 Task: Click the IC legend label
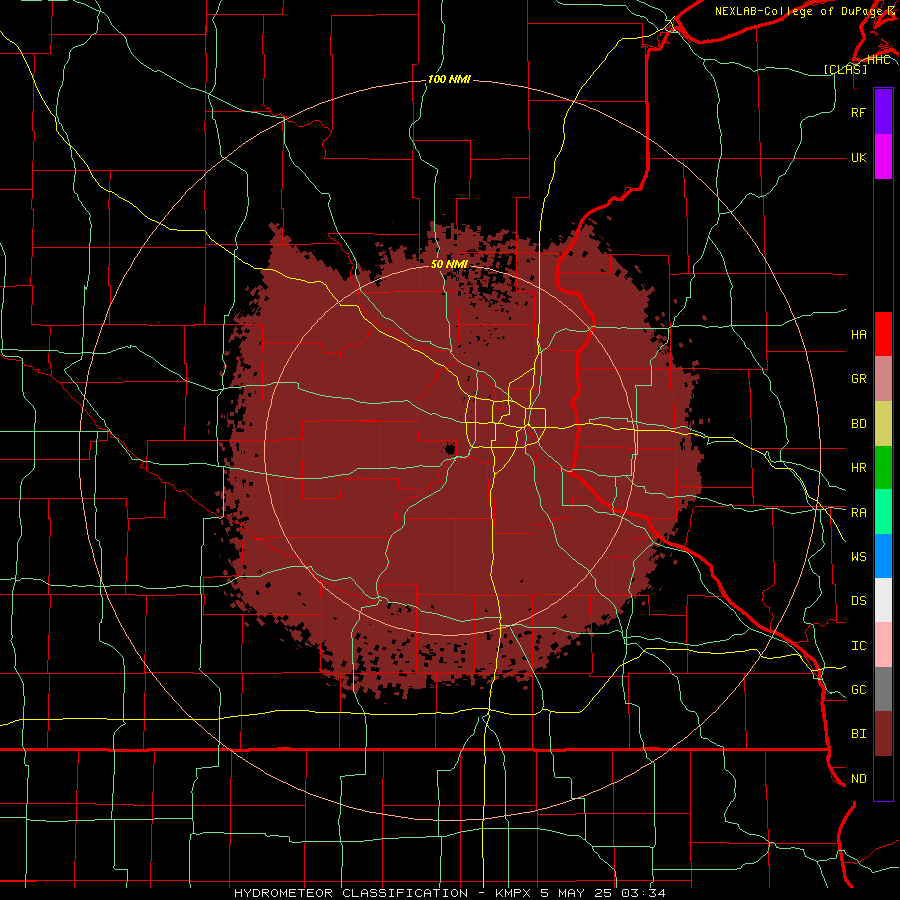[x=858, y=645]
